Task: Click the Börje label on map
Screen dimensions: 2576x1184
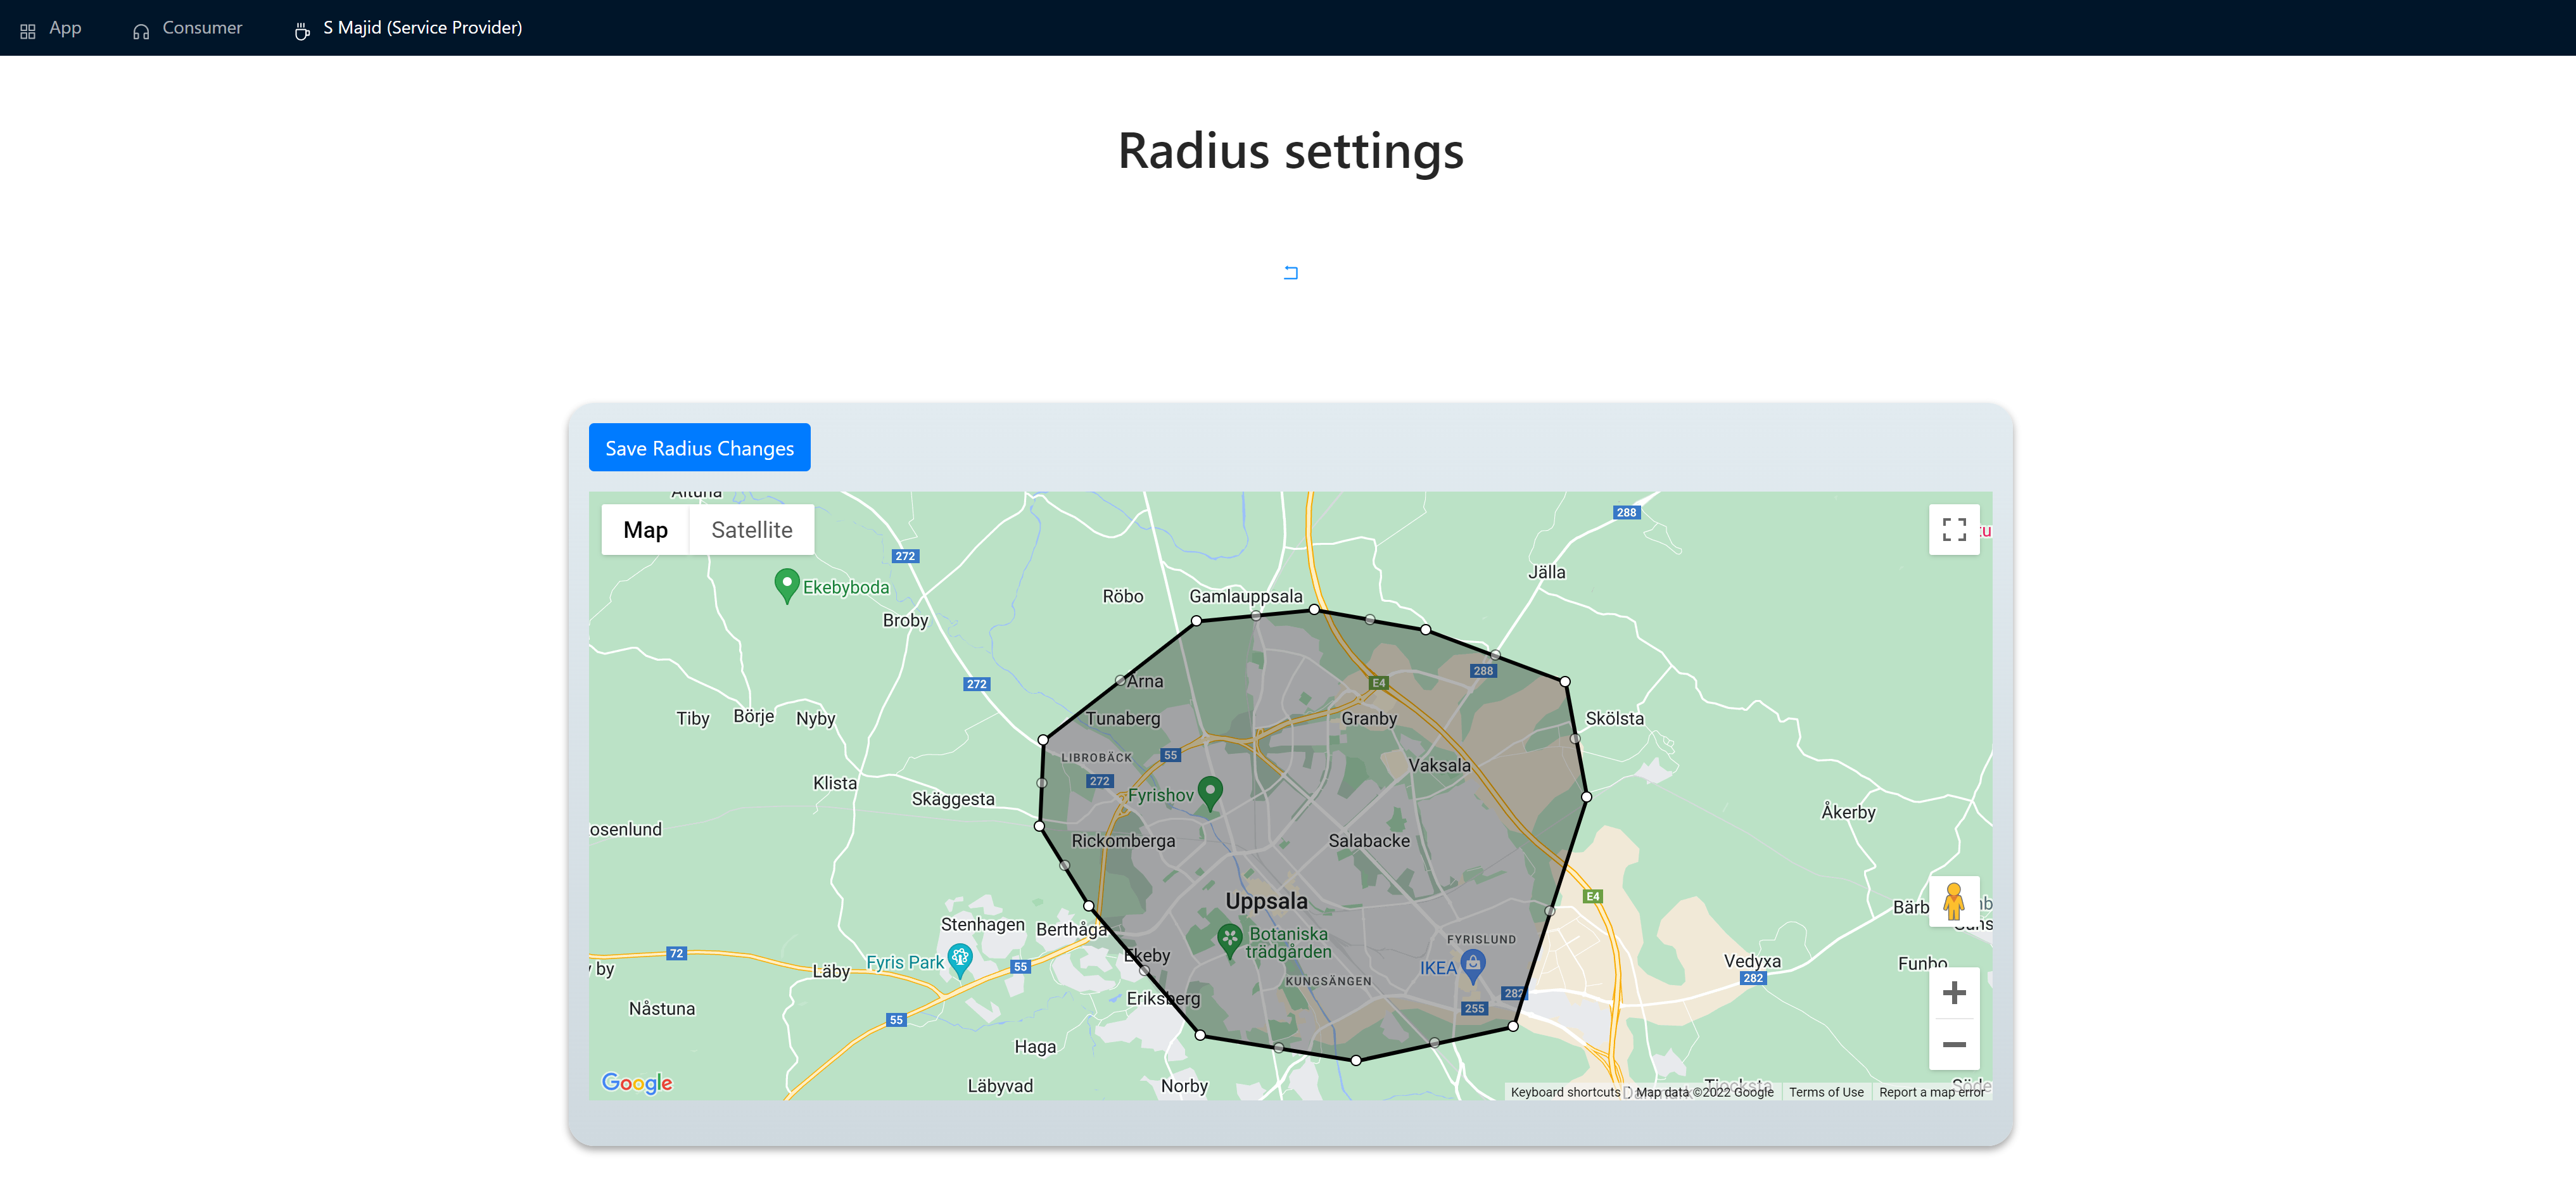Action: pyautogui.click(x=754, y=716)
